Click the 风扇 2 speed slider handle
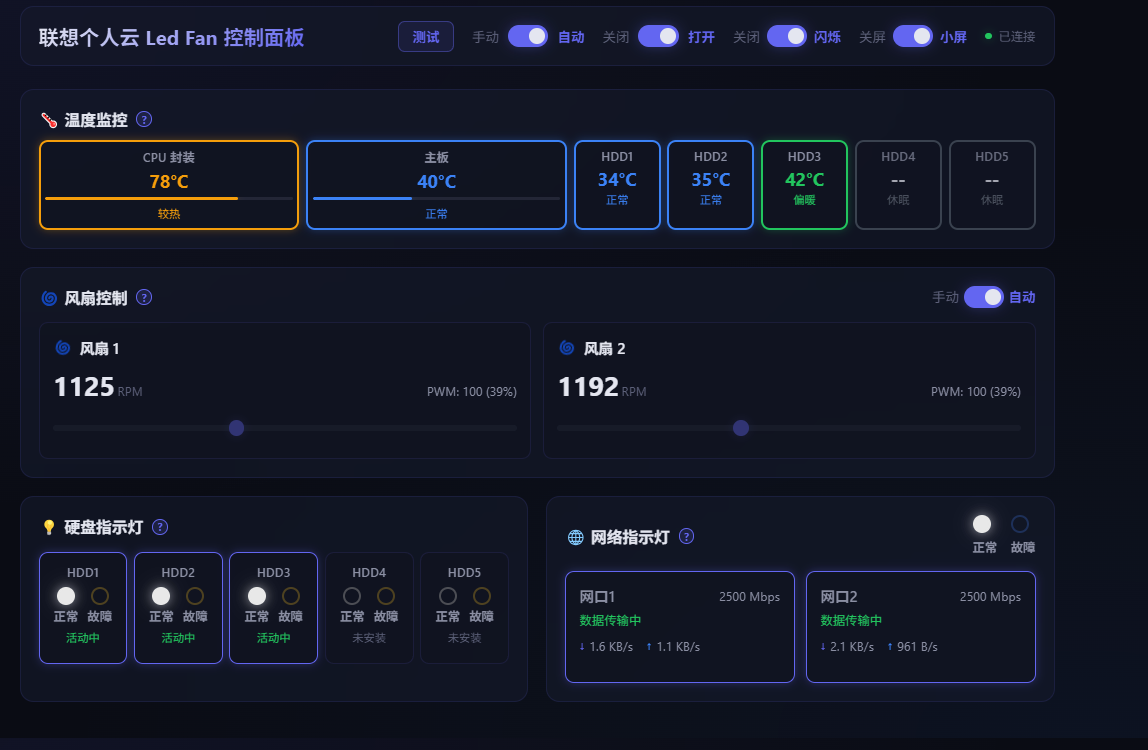This screenshot has height=750, width=1148. coord(741,428)
